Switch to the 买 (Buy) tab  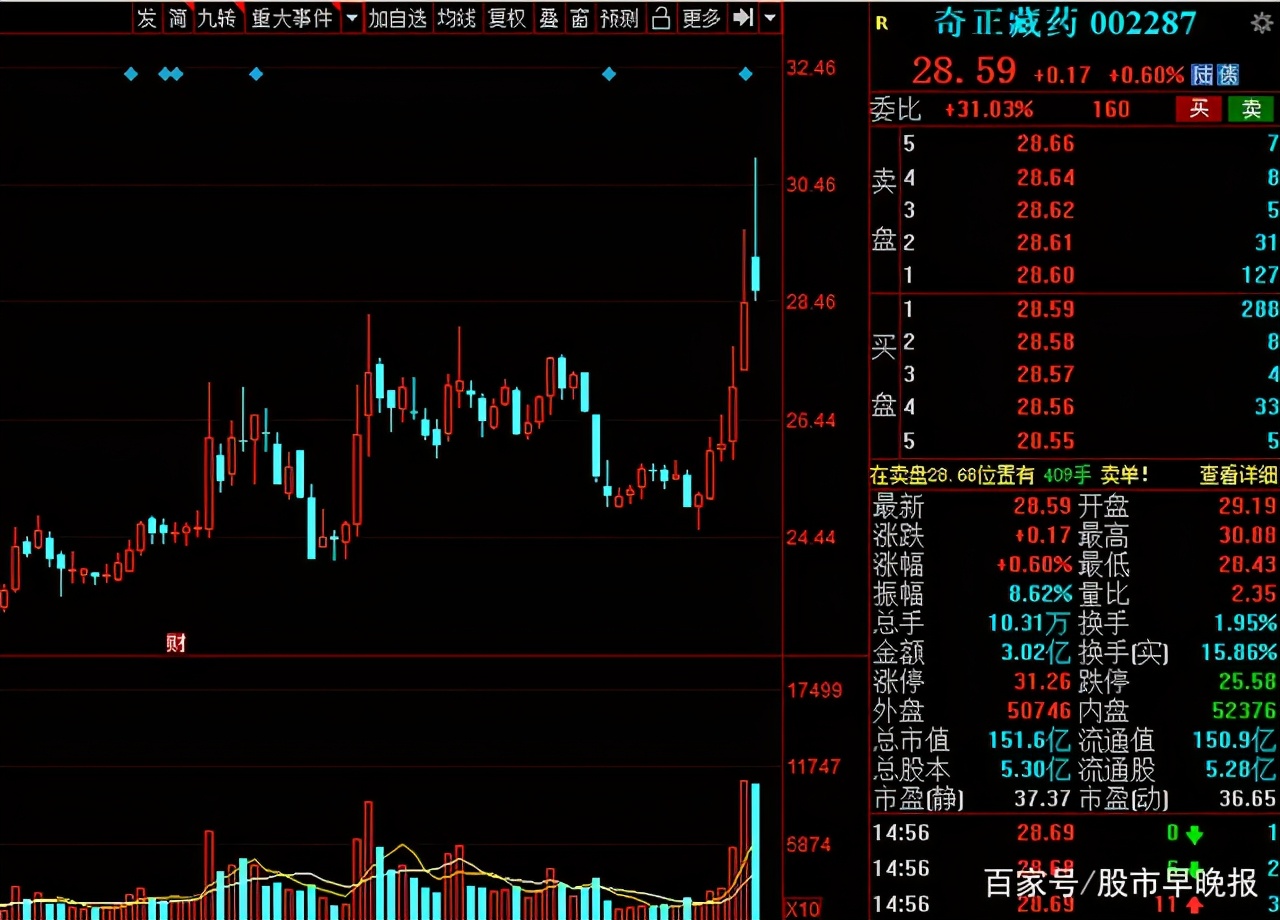1199,110
